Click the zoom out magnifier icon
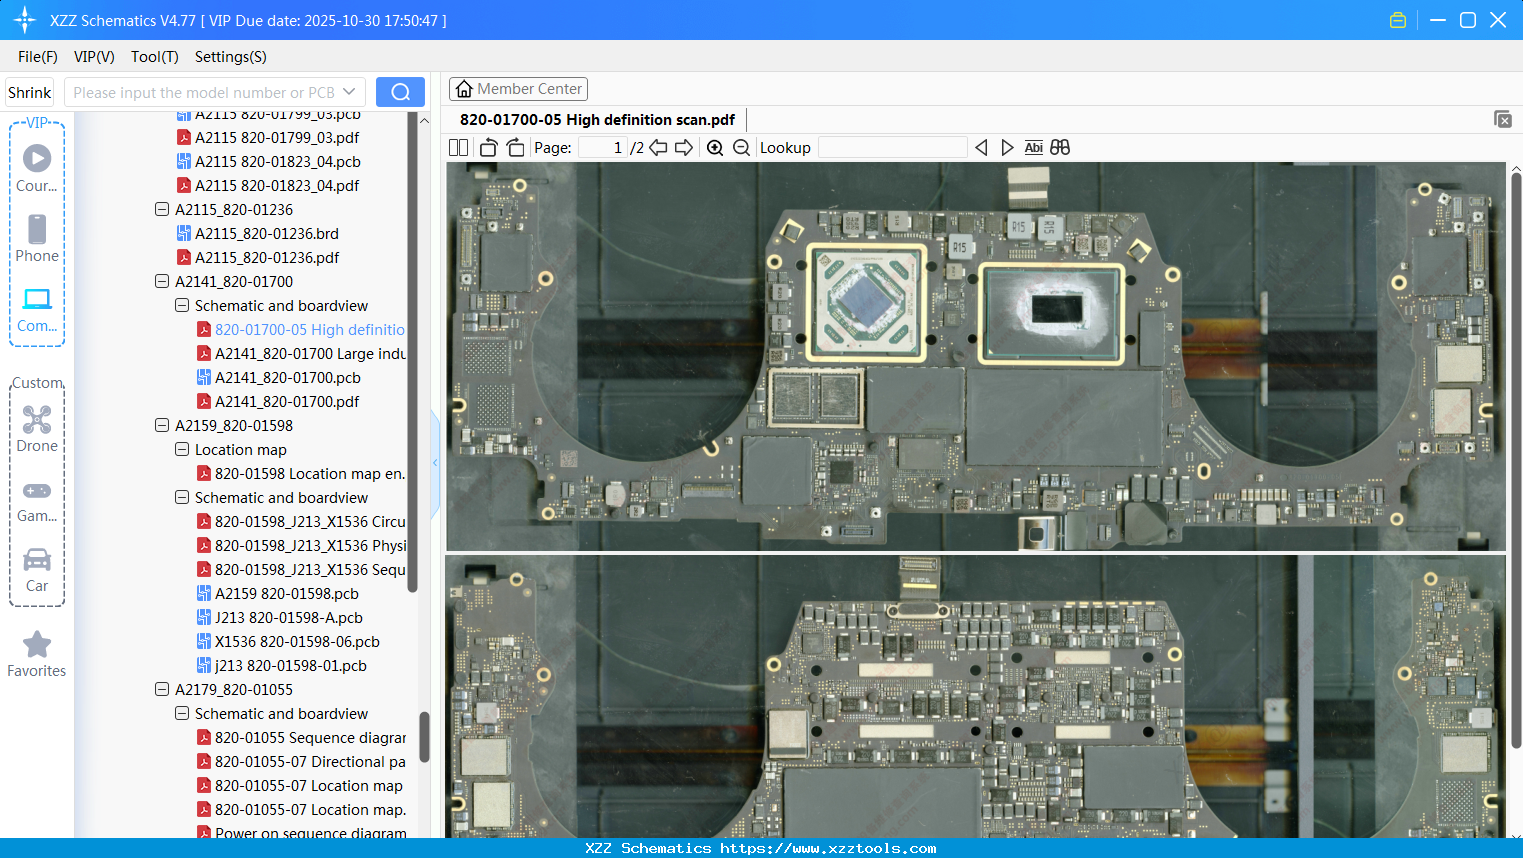 pyautogui.click(x=741, y=148)
